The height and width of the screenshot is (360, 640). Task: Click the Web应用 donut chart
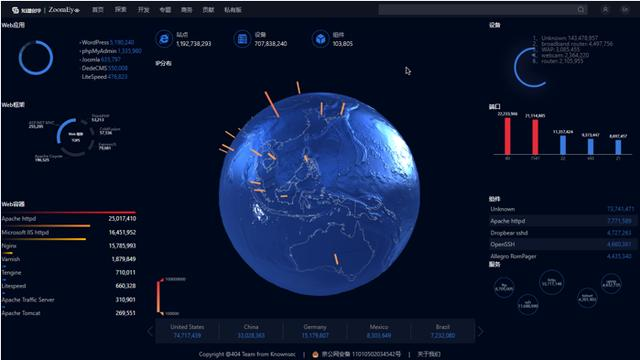coord(36,58)
